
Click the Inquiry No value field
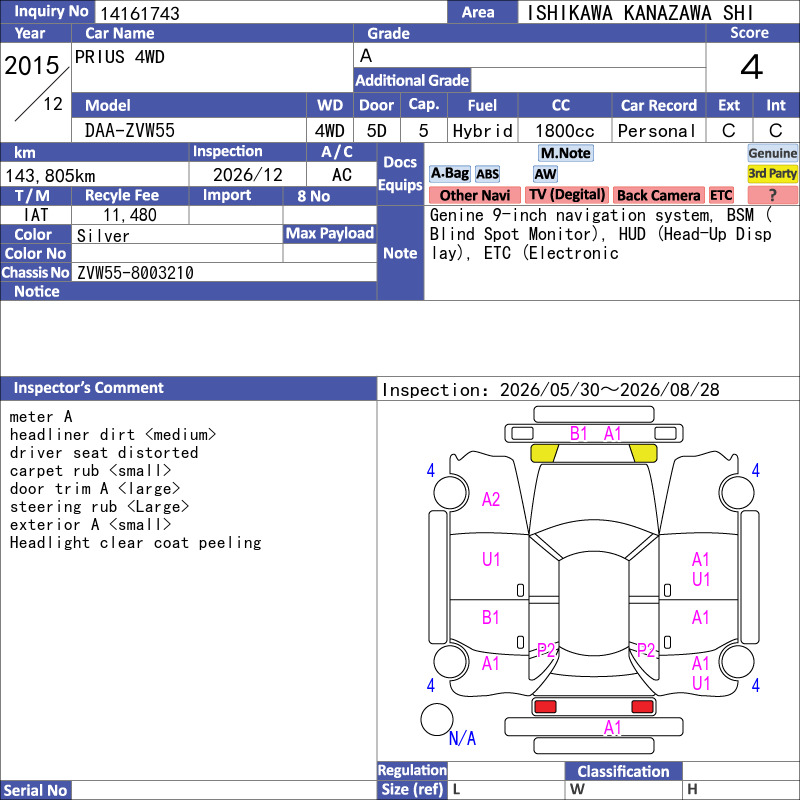[270, 12]
